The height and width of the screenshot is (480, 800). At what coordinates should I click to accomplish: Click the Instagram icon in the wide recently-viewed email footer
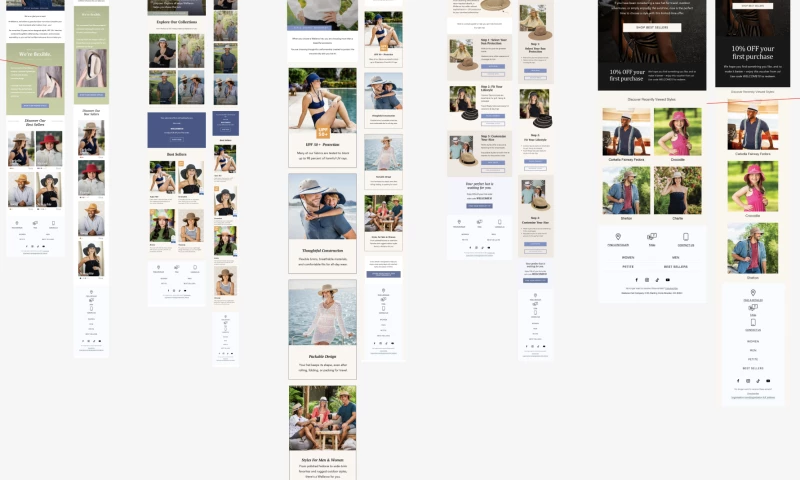coord(647,280)
